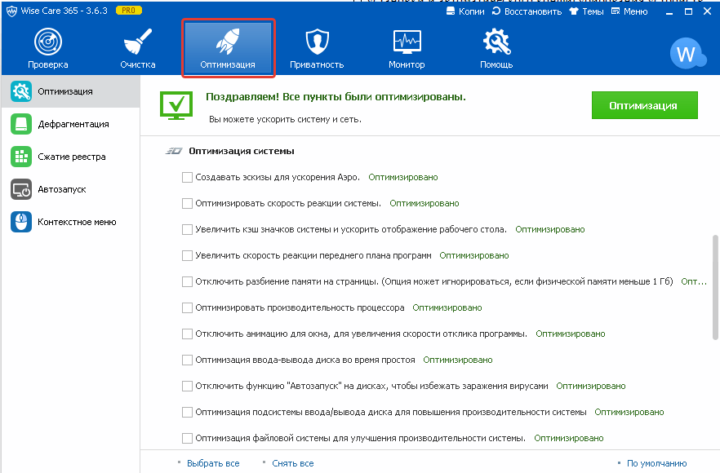The height and width of the screenshot is (473, 720).
Task: Open the Очистка broom icon
Action: tap(137, 42)
